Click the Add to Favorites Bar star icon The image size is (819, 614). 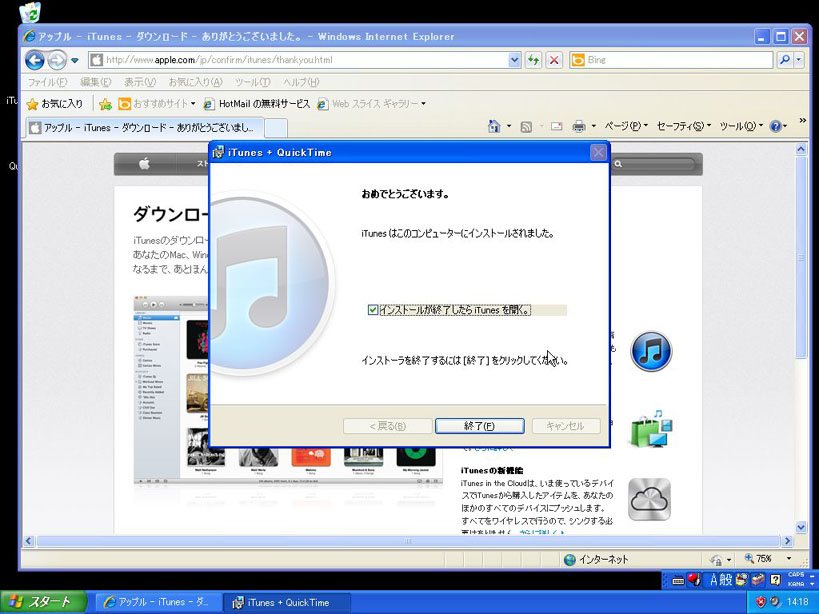[x=105, y=104]
